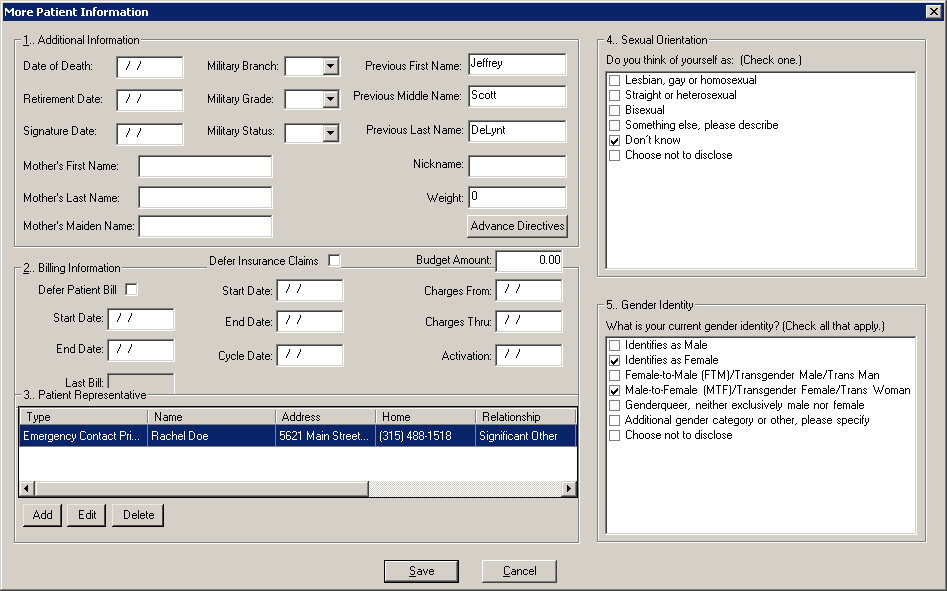Uncheck the Don't know orientation option
This screenshot has height=591, width=947.
[614, 141]
